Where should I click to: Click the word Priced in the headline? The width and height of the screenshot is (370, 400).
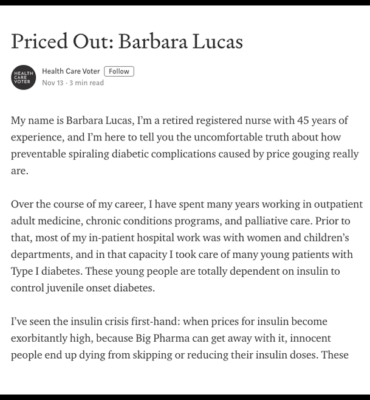tap(39, 42)
